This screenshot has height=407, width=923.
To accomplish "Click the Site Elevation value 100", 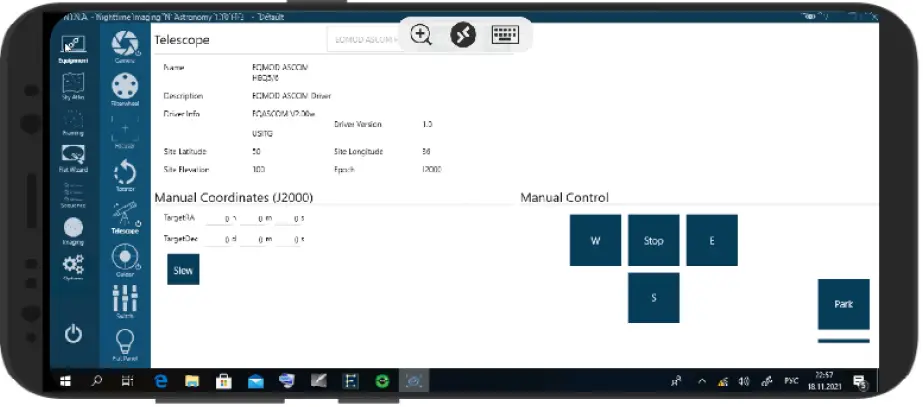I will 258,170.
